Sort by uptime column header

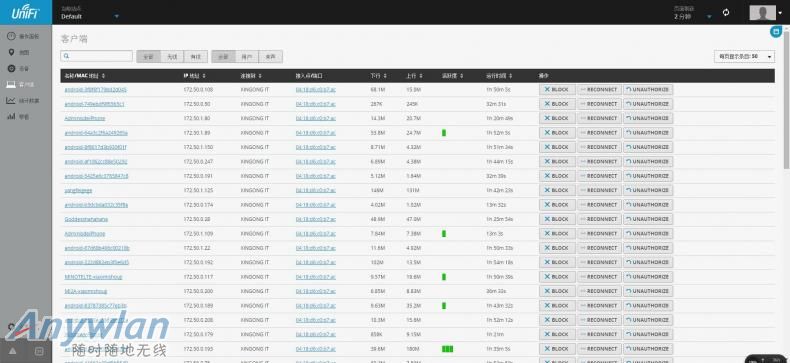[x=499, y=76]
